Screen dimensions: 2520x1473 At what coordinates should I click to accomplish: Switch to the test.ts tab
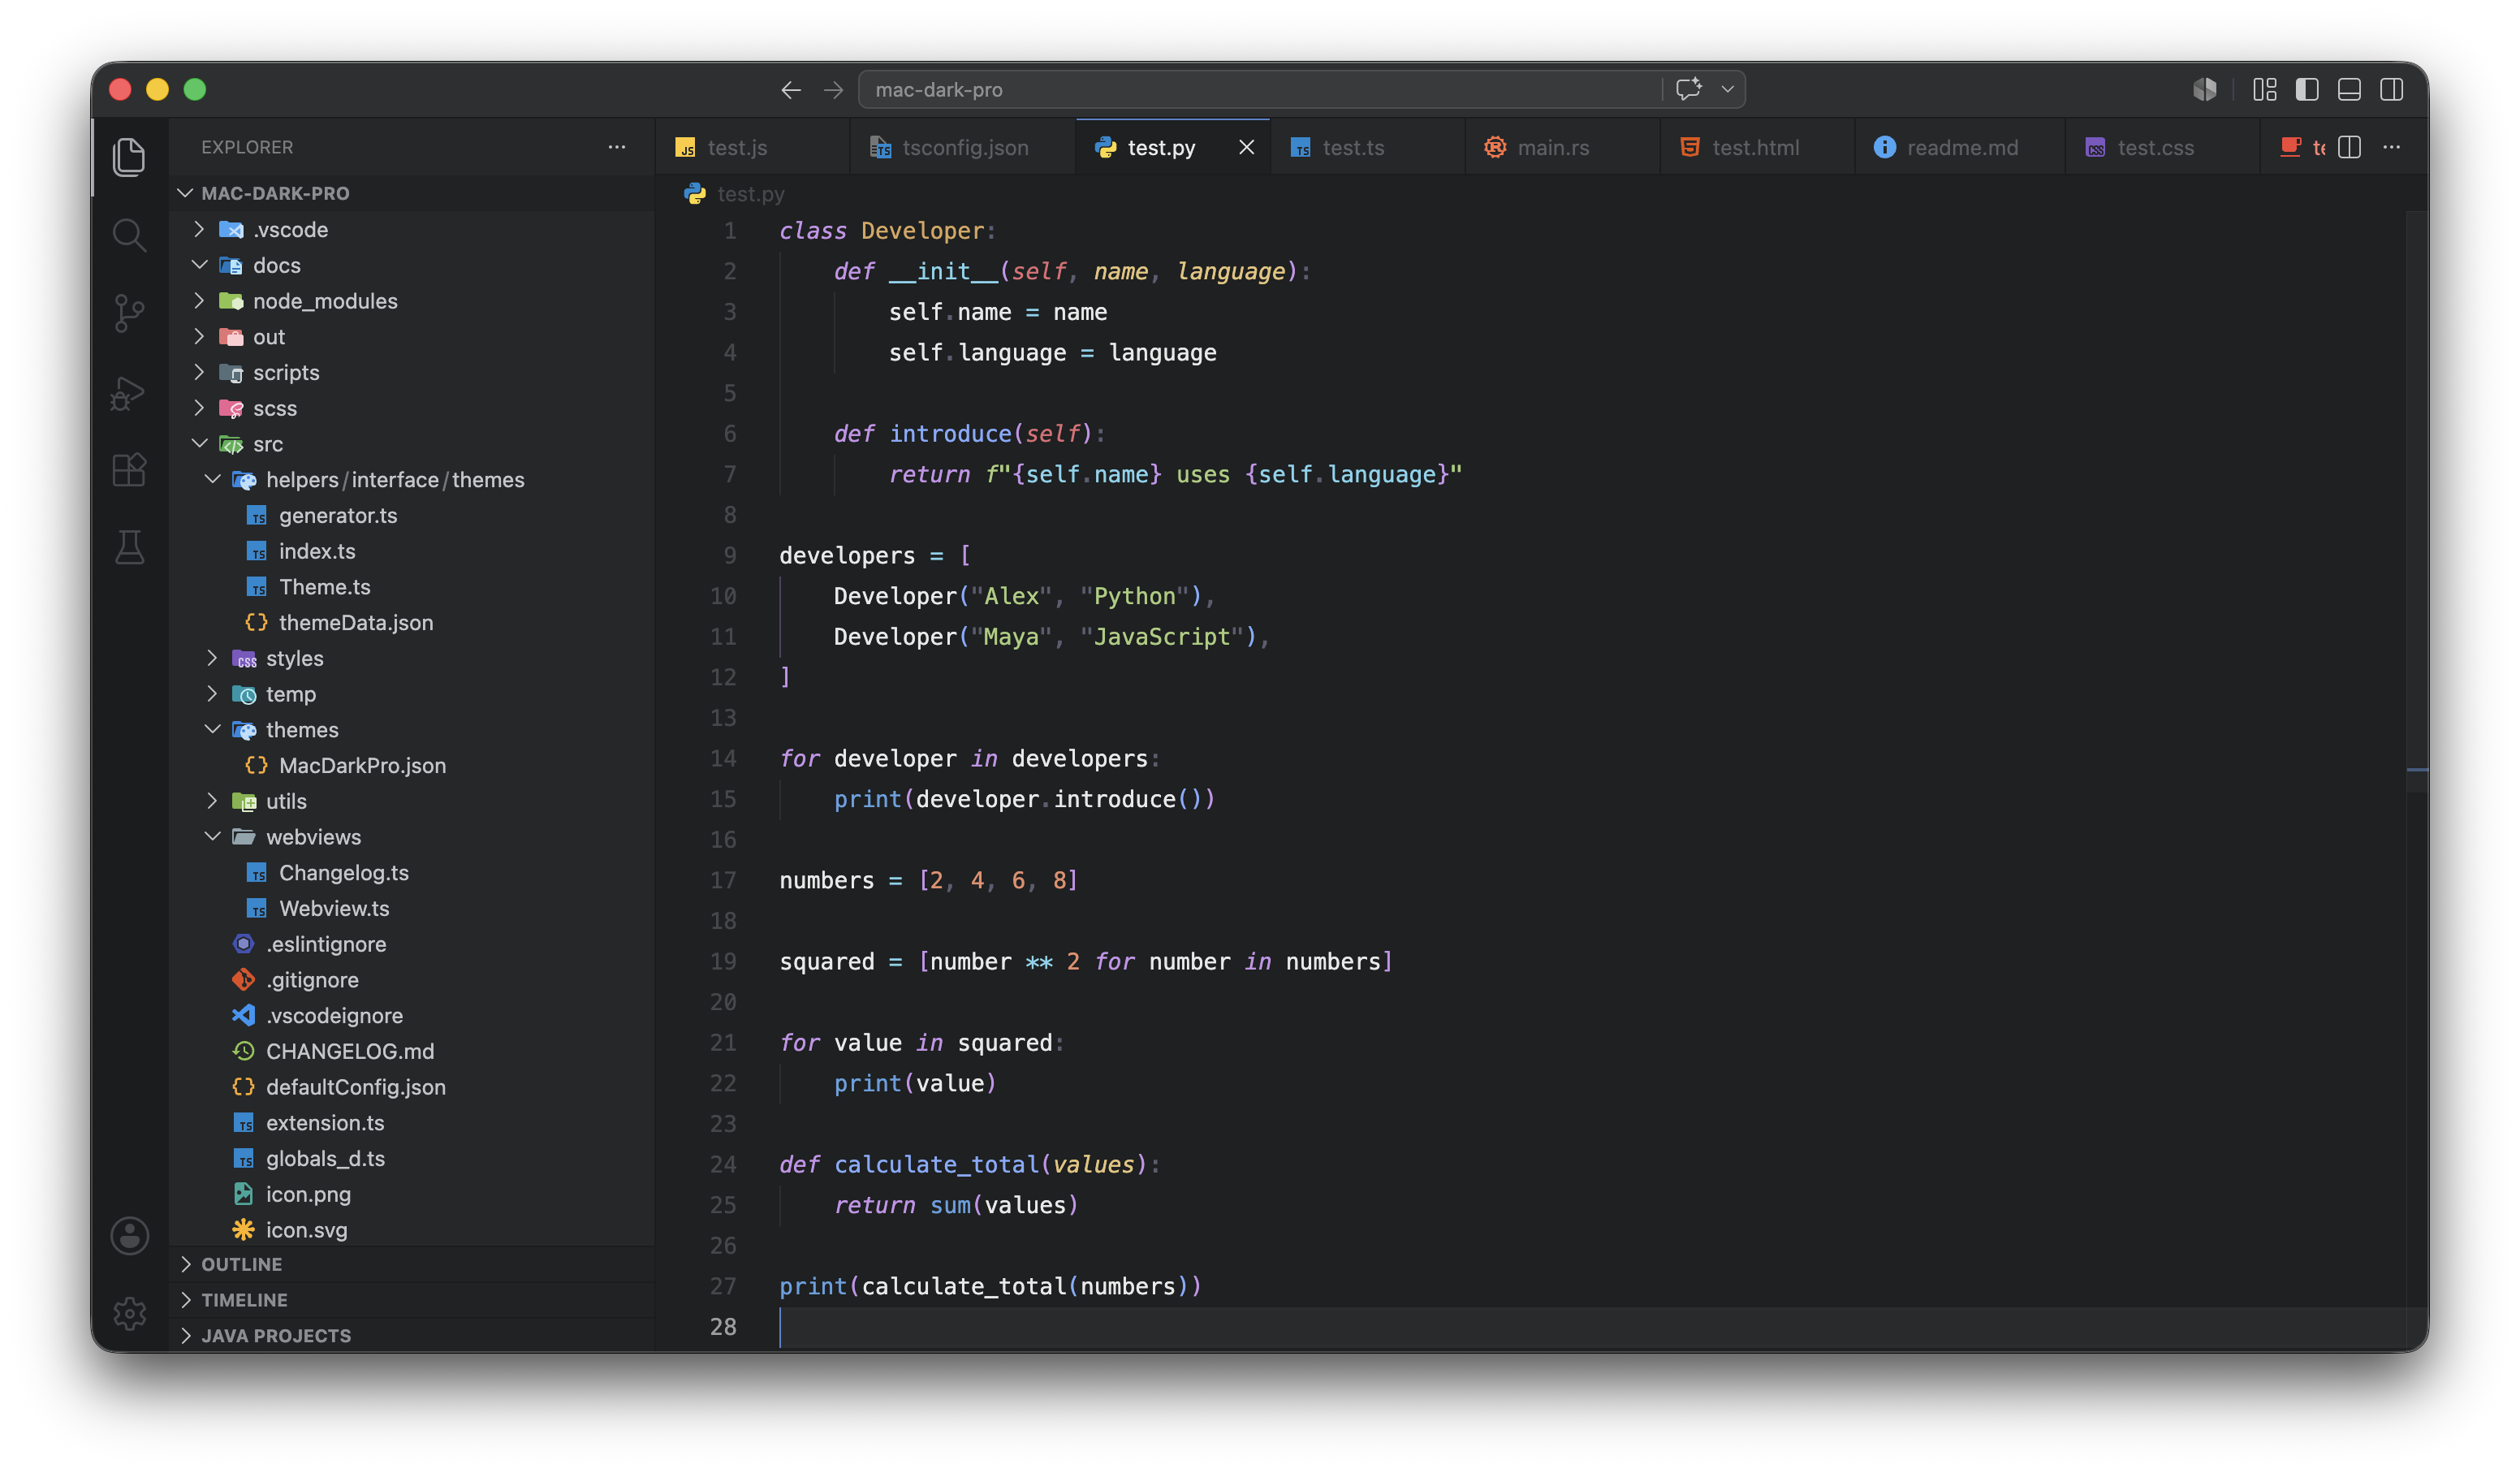click(1367, 147)
